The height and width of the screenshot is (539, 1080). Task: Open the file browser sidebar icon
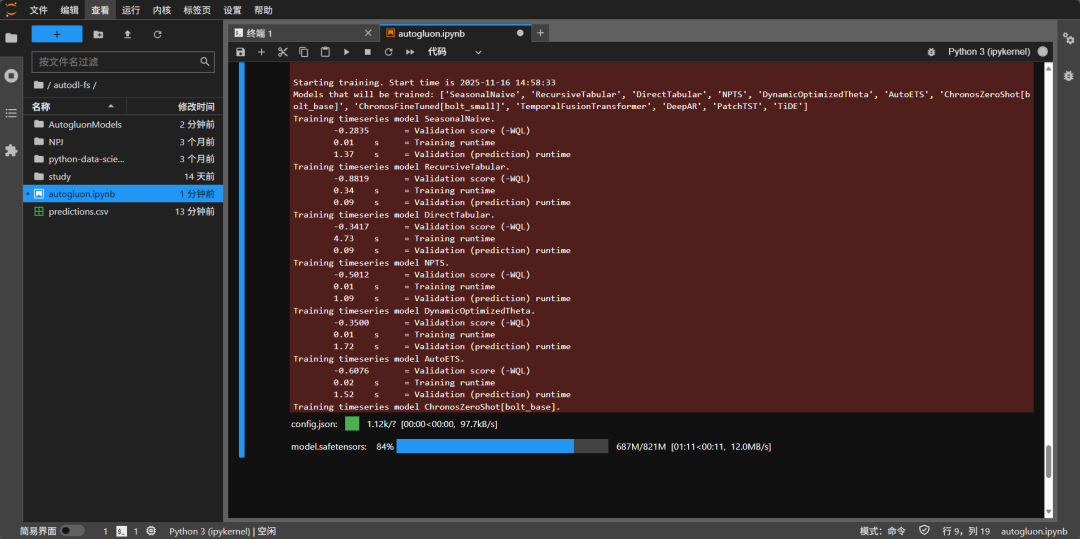11,38
